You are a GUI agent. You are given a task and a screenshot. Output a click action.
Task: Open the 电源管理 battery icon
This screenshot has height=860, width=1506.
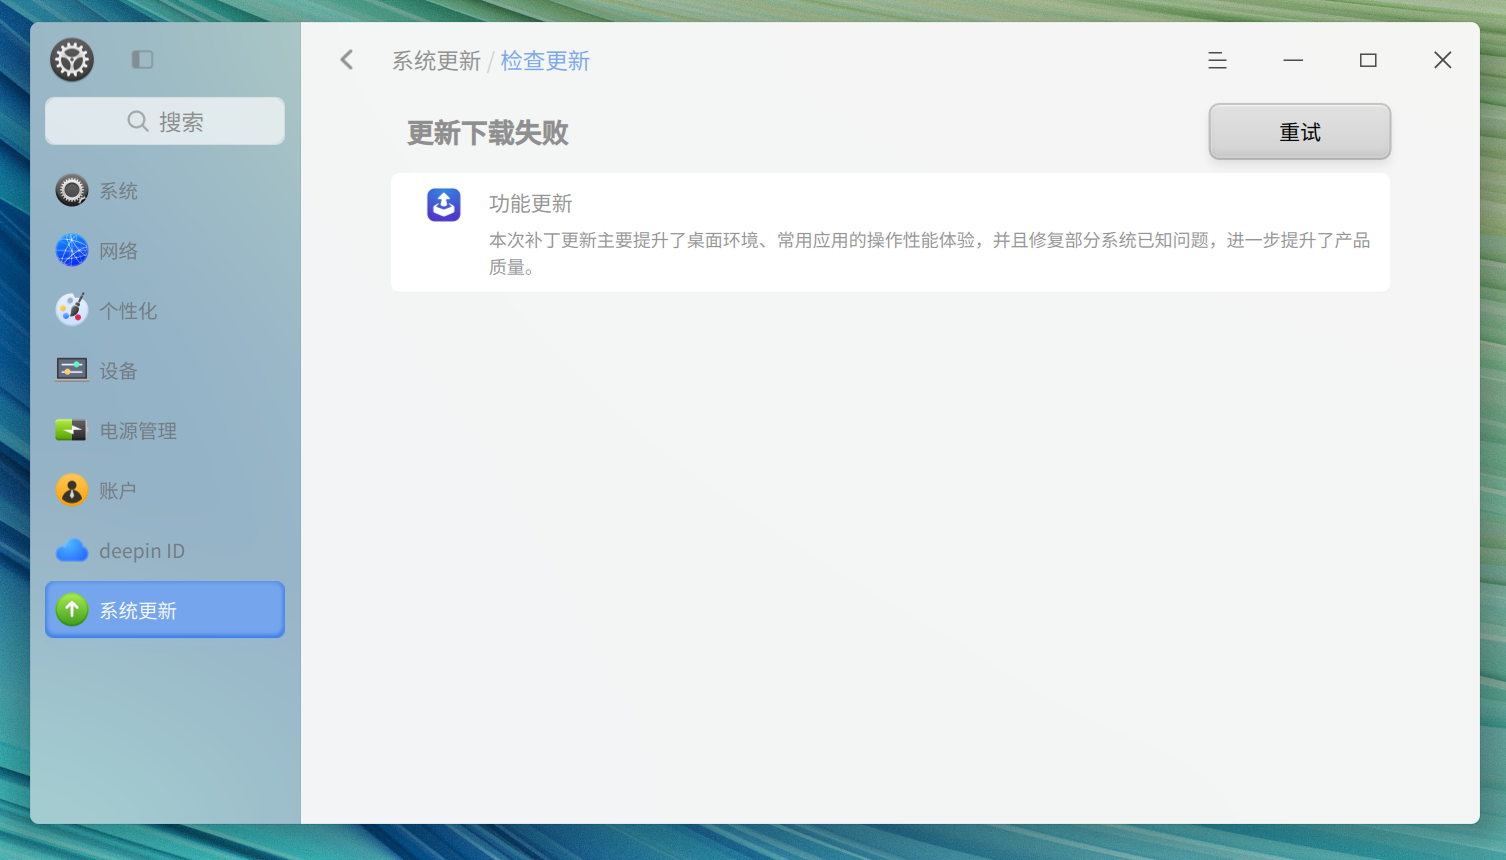(x=72, y=430)
